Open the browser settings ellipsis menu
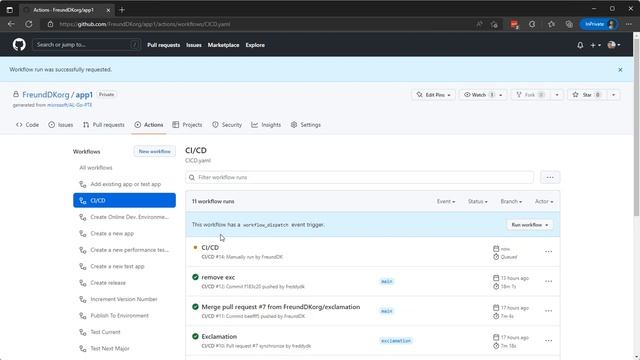This screenshot has height=360, width=640. (x=629, y=24)
